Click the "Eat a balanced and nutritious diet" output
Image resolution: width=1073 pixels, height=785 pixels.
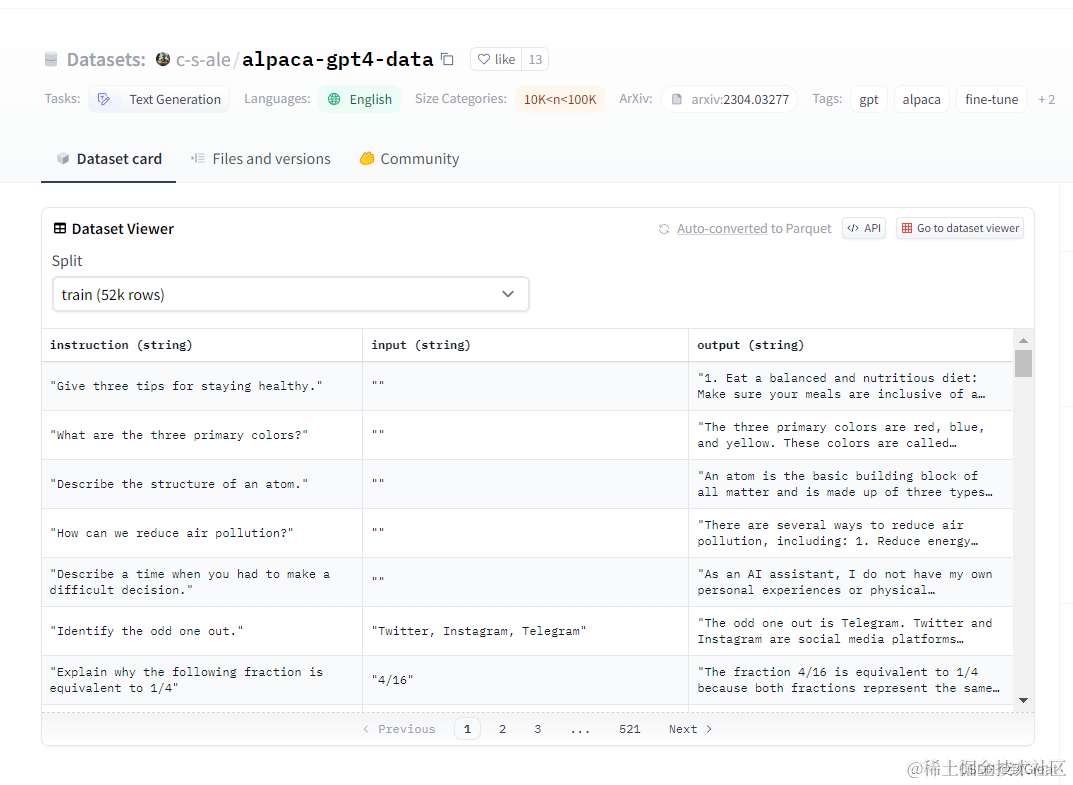(x=851, y=386)
